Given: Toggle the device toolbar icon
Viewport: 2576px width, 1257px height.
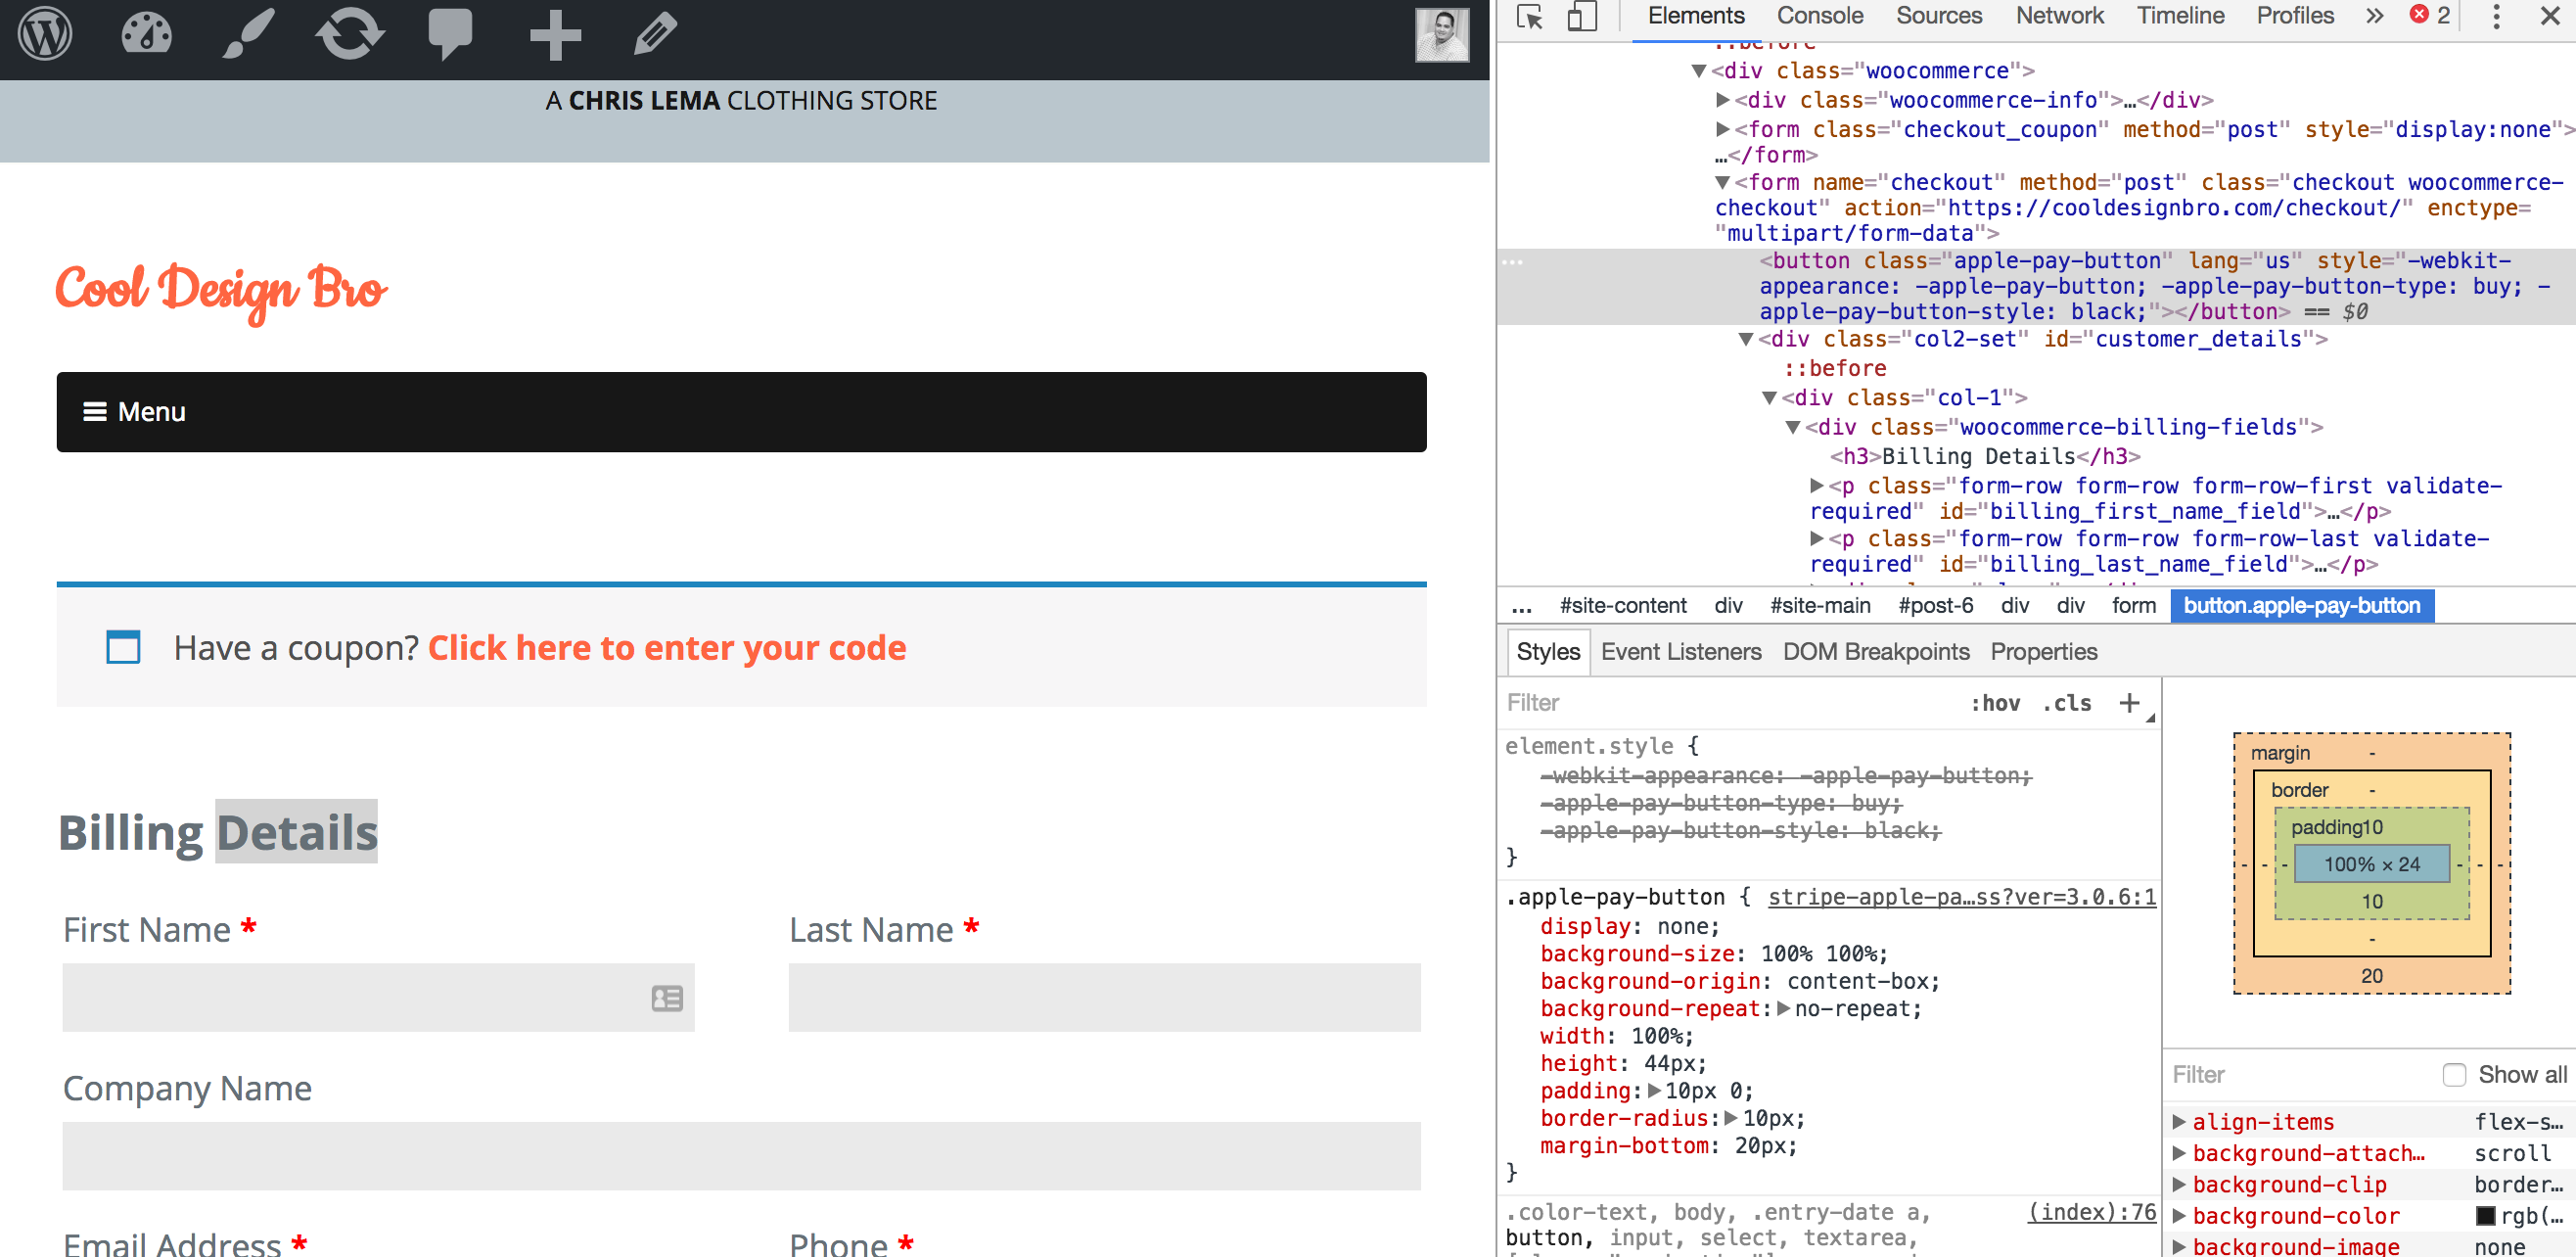Looking at the screenshot, I should point(1581,17).
